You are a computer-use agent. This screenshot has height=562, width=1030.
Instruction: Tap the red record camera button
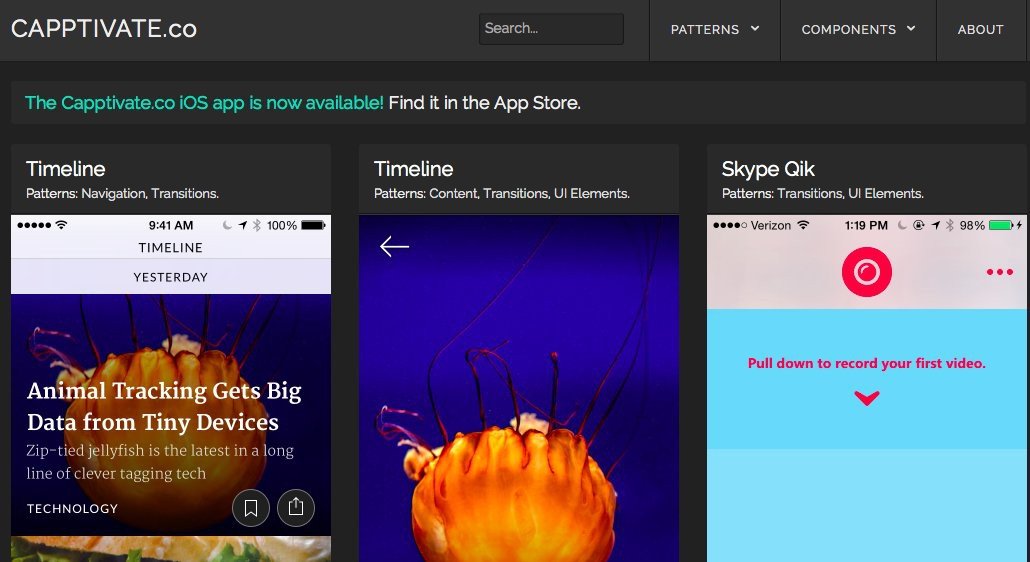pos(866,272)
